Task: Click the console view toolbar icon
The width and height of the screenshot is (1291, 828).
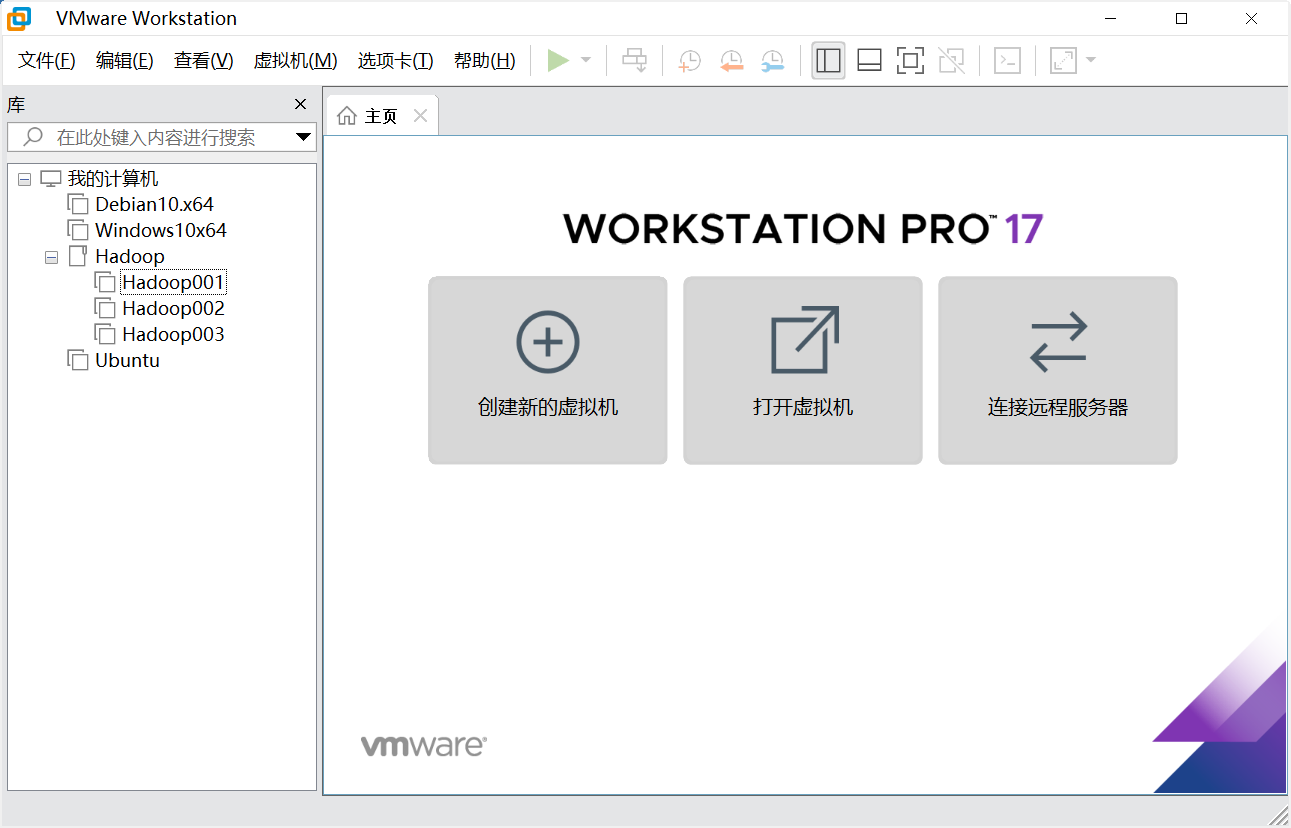Action: pos(1007,61)
